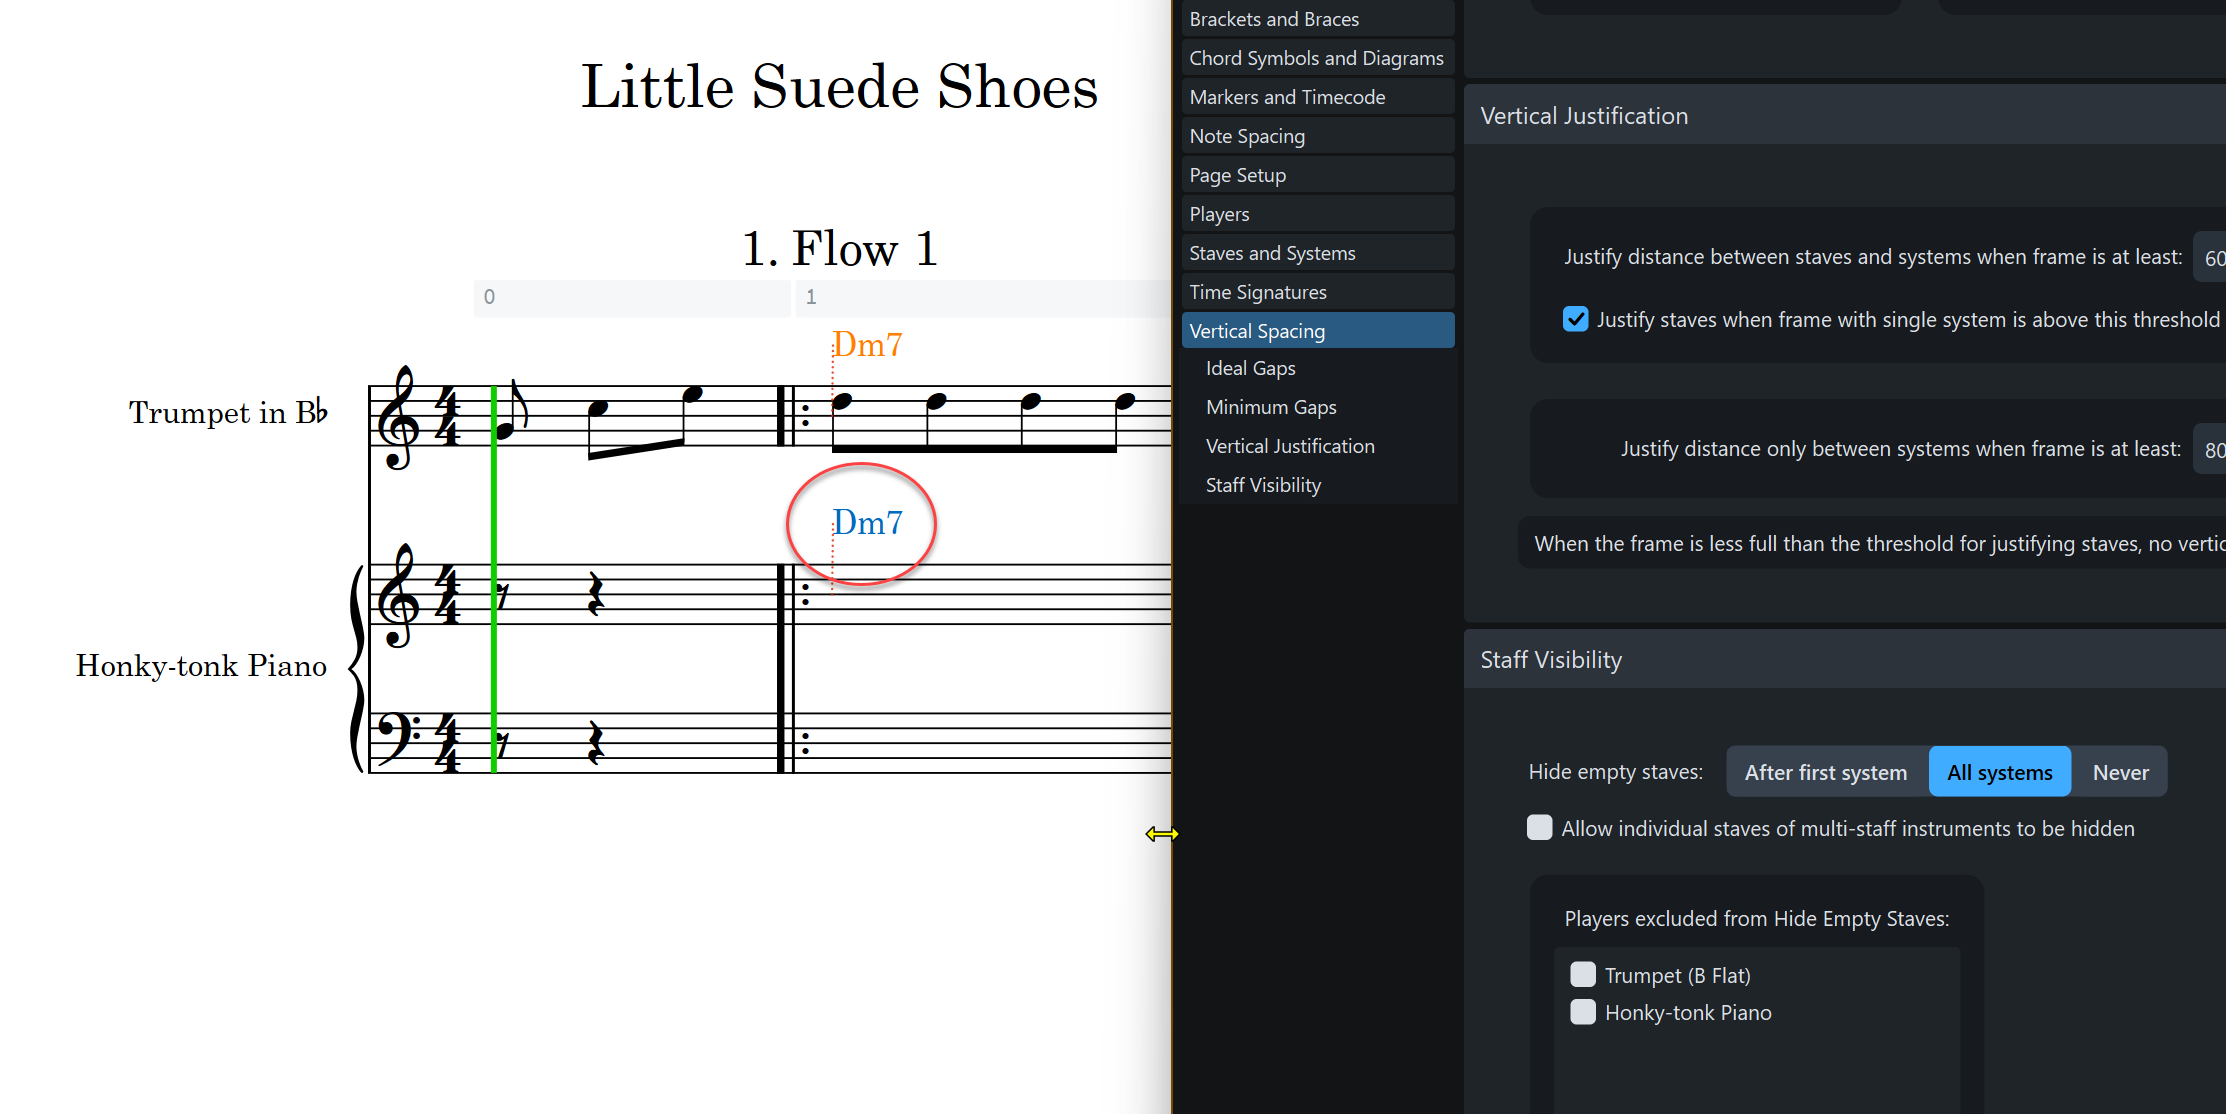2226x1114 pixels.
Task: Jump to Minimum Gaps subsection
Action: [x=1270, y=407]
